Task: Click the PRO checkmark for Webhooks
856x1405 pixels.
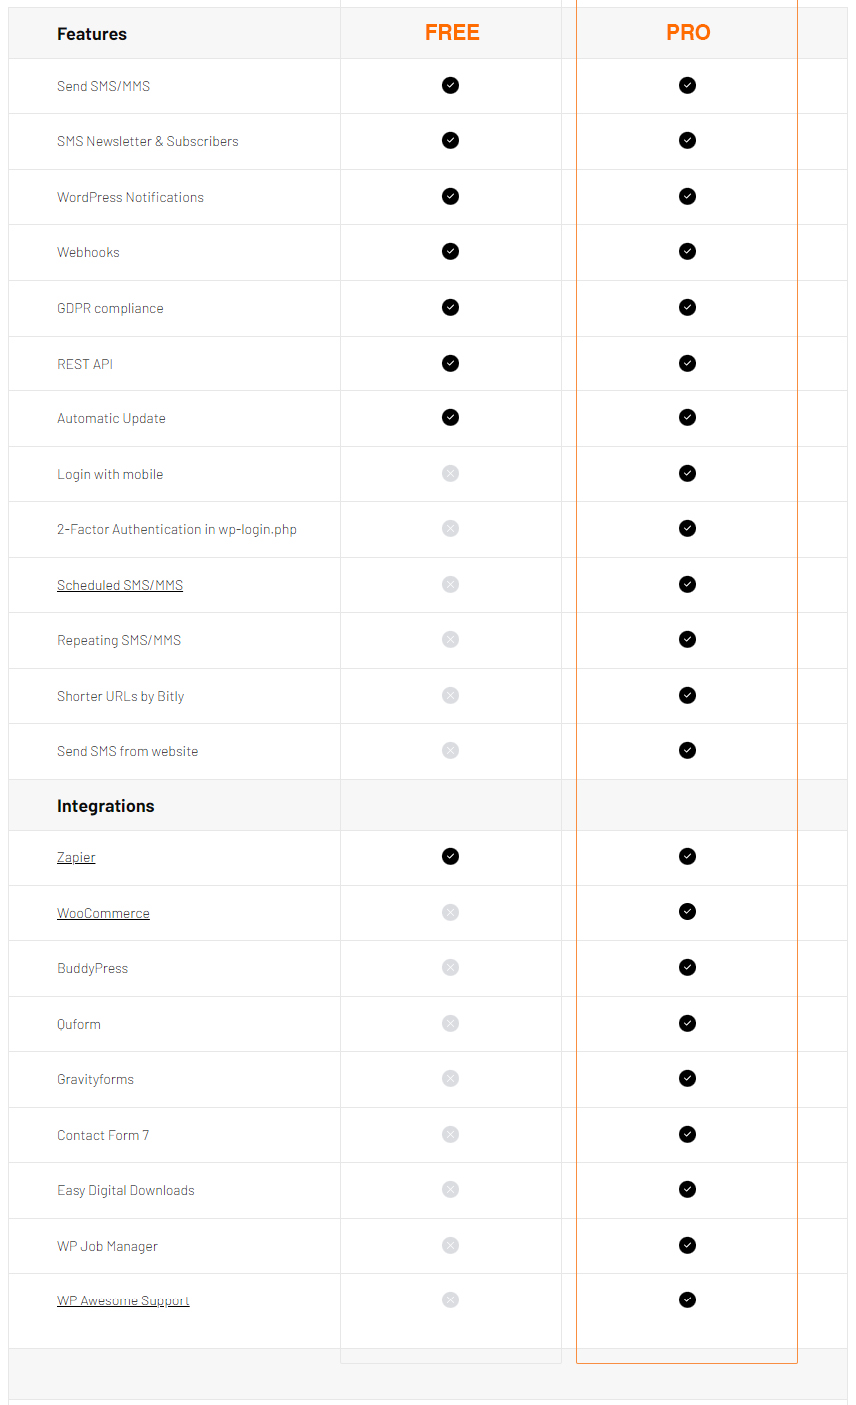Action: (687, 251)
